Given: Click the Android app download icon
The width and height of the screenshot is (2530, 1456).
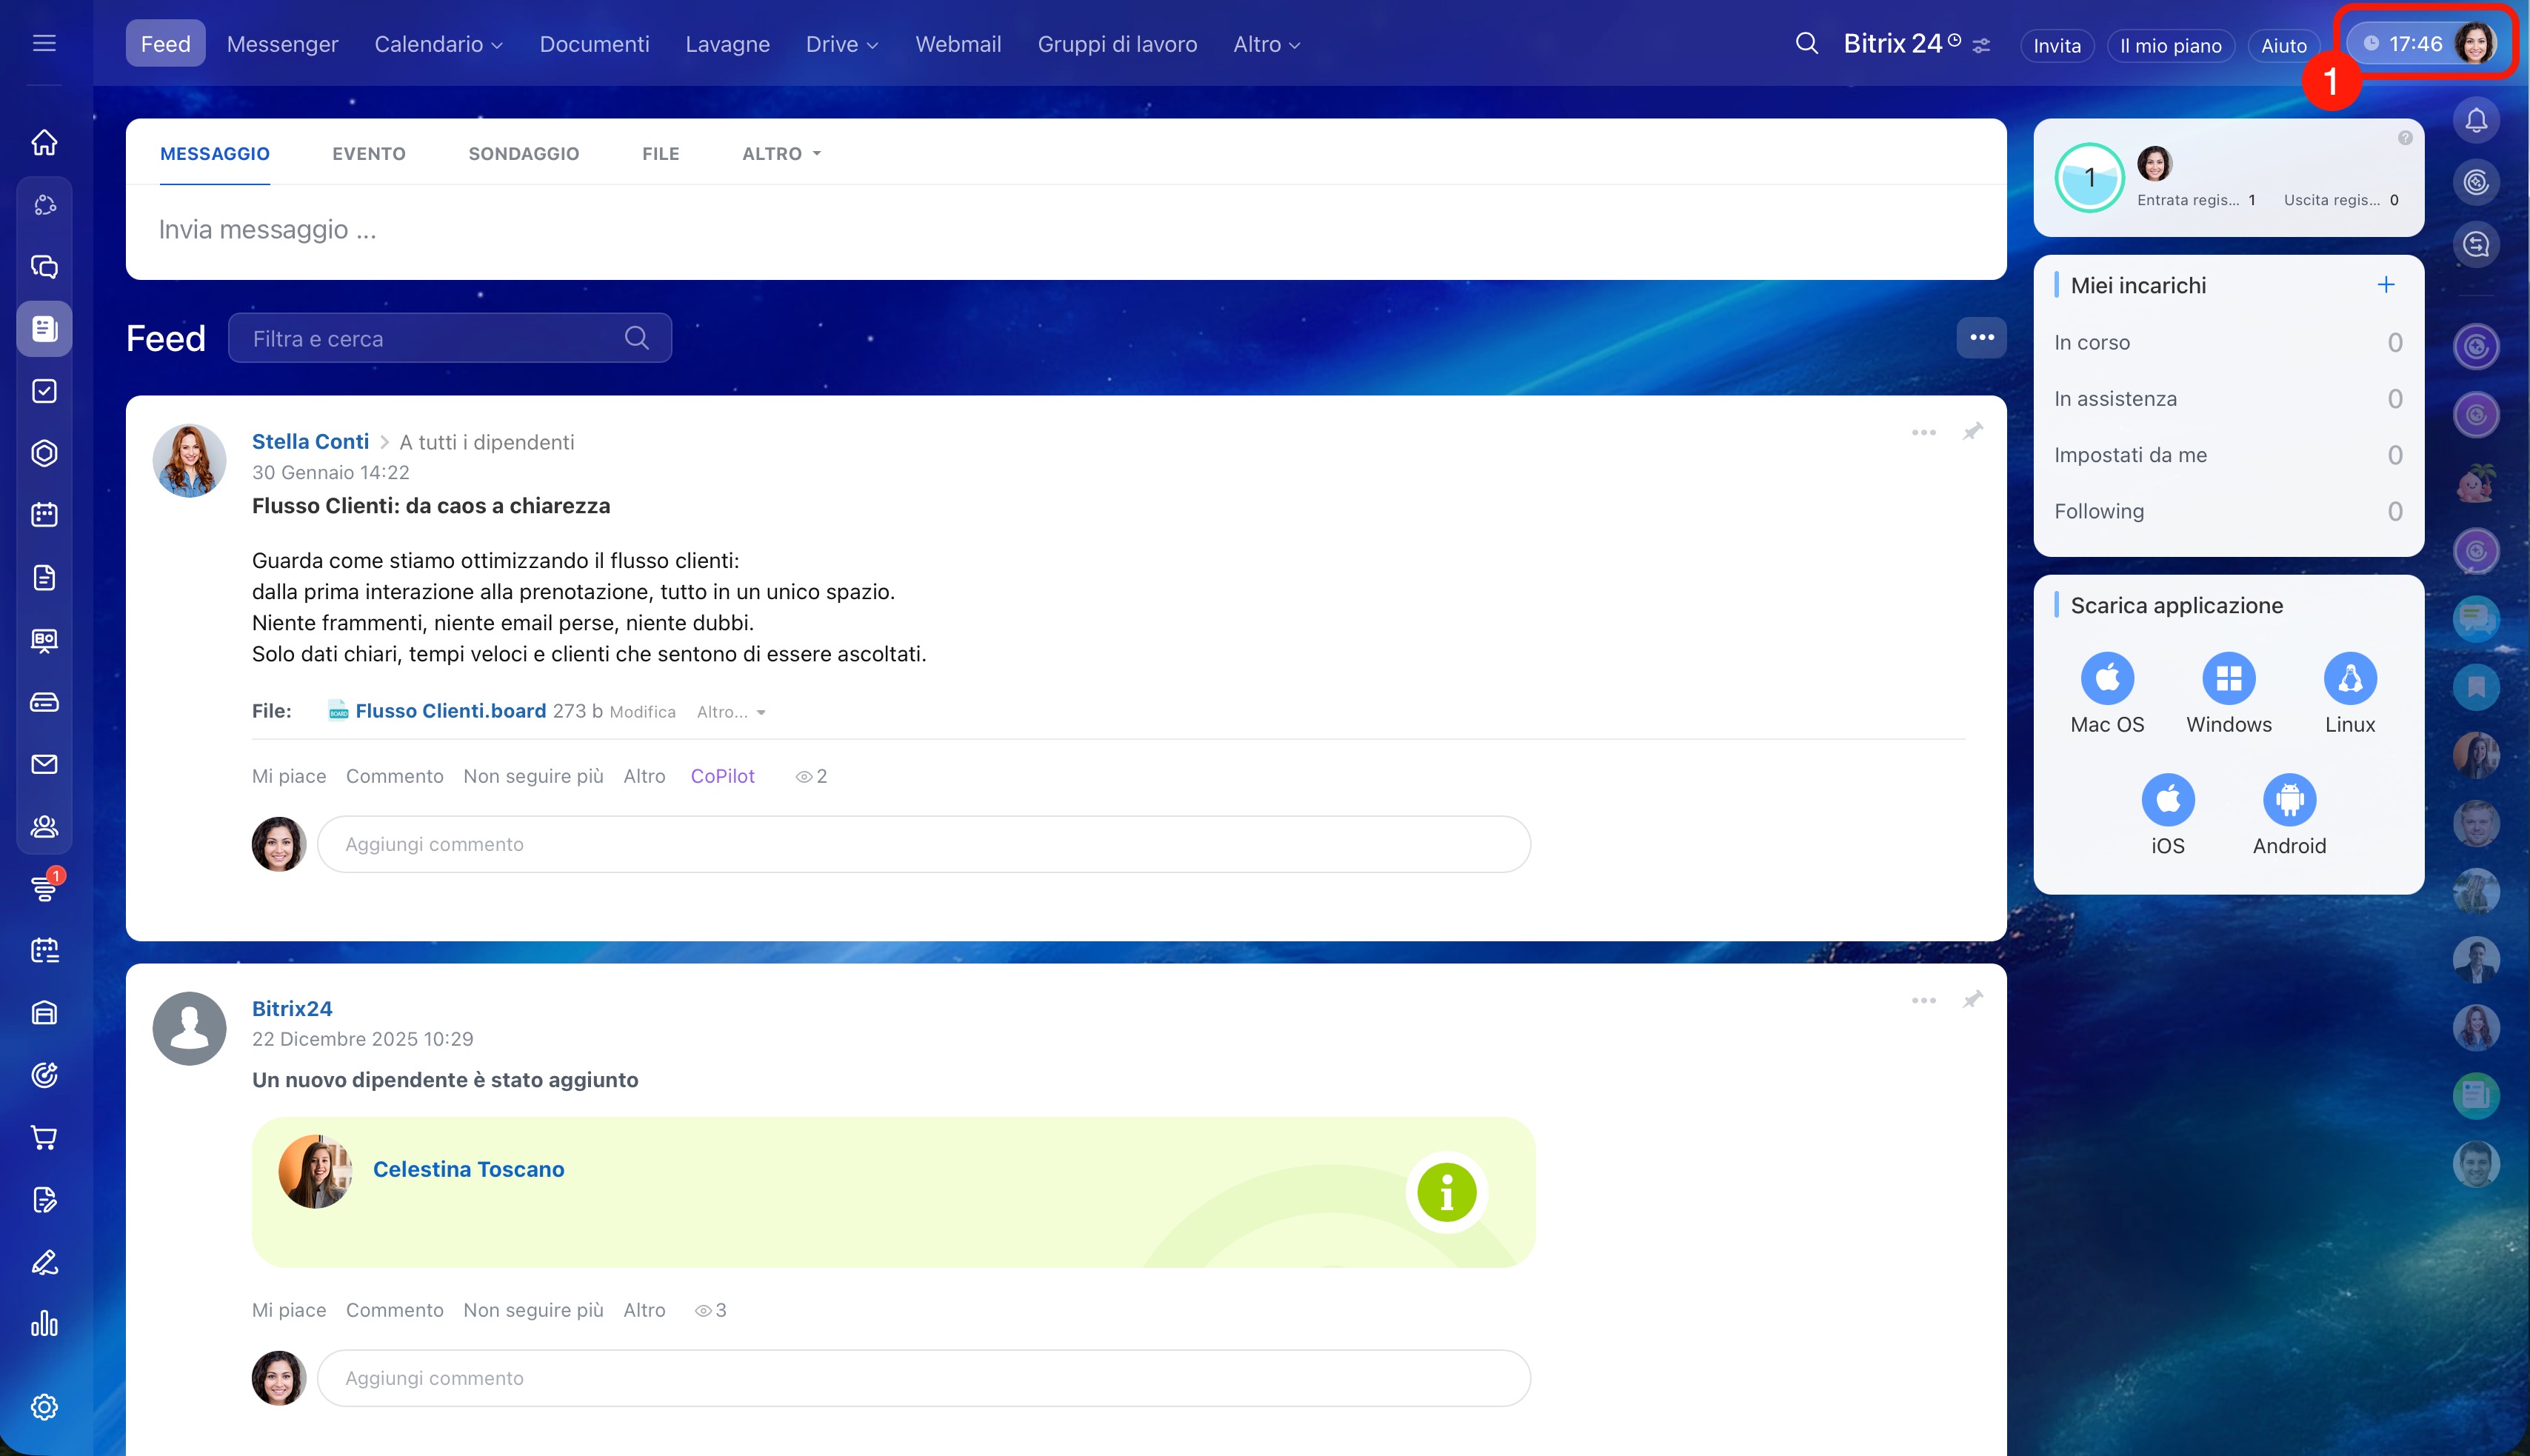Looking at the screenshot, I should [x=2289, y=800].
